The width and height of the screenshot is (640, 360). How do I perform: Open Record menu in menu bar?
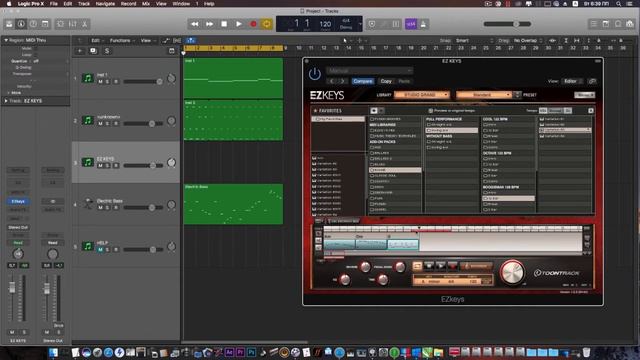[x=128, y=4]
